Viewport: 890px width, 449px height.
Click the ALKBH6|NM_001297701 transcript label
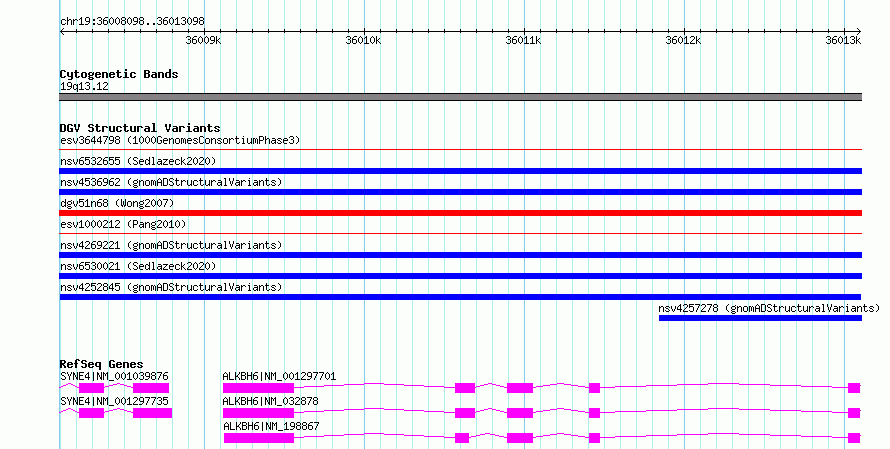click(279, 376)
